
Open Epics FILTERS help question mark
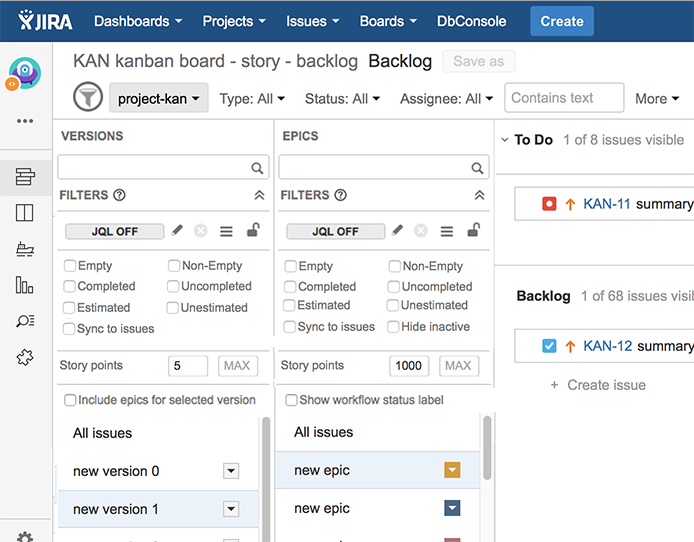[340, 195]
